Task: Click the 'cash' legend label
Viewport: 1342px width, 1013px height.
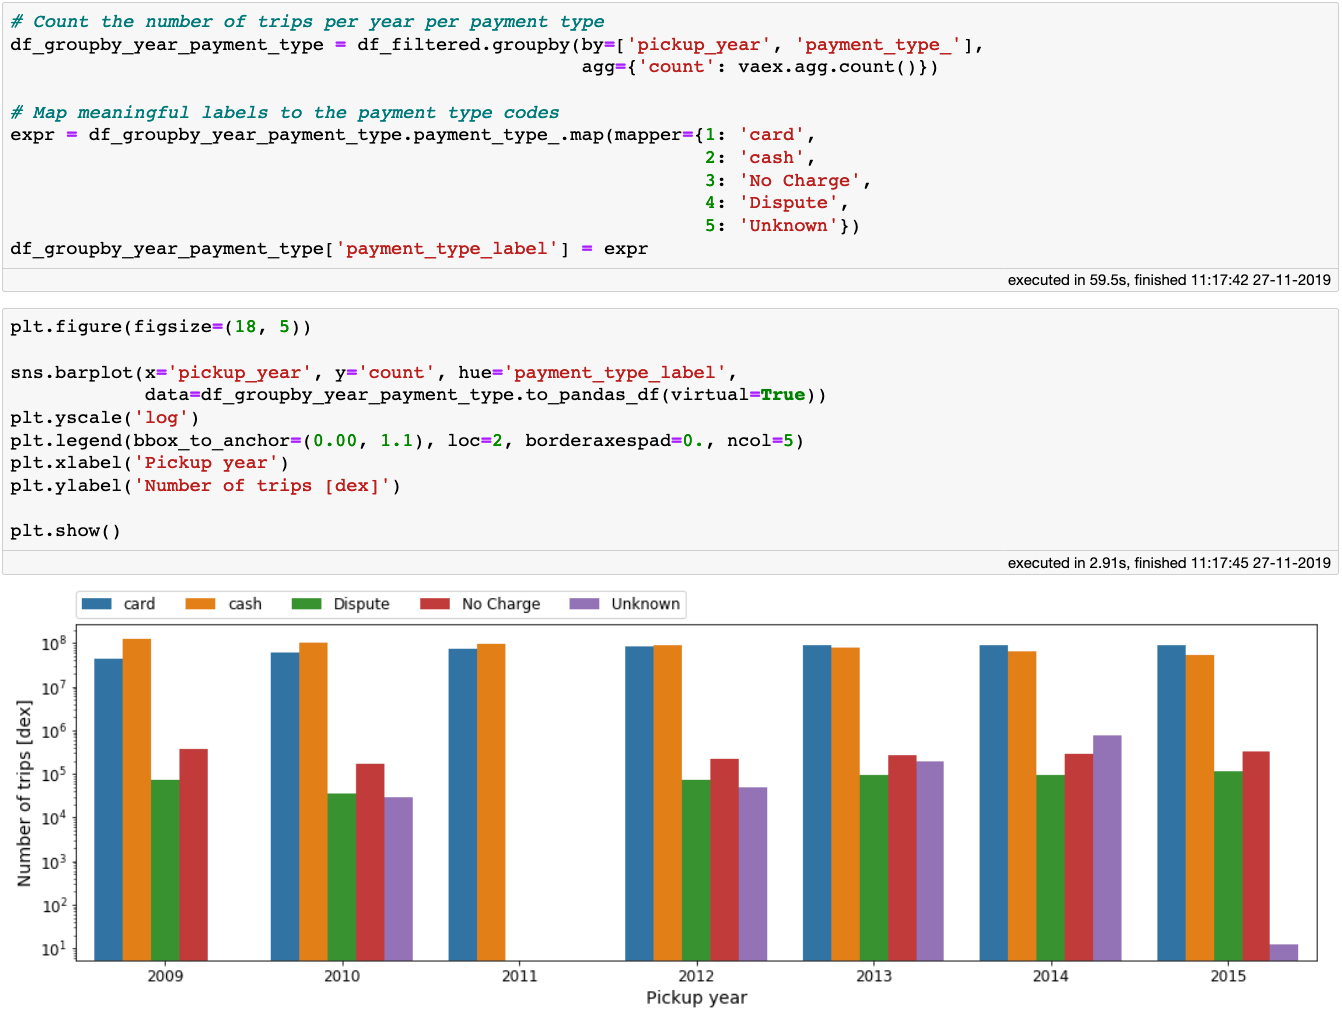Action: pos(245,604)
